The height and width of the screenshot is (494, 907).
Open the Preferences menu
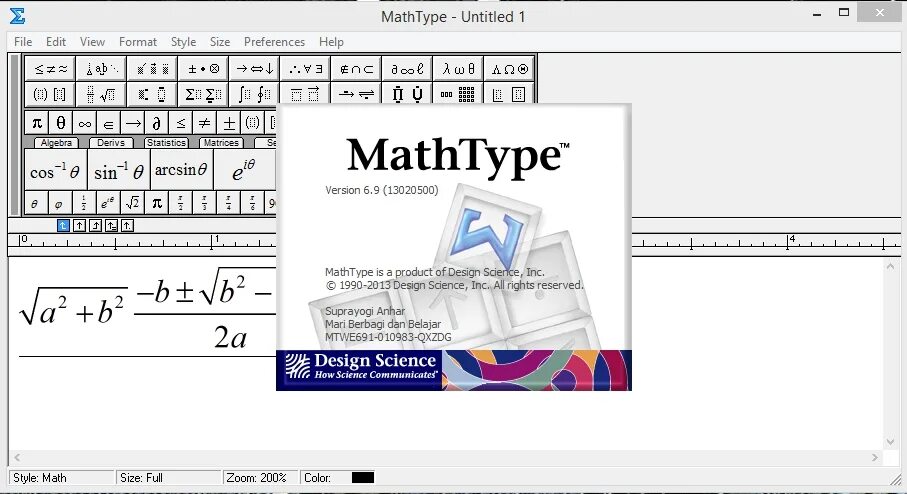pyautogui.click(x=274, y=42)
